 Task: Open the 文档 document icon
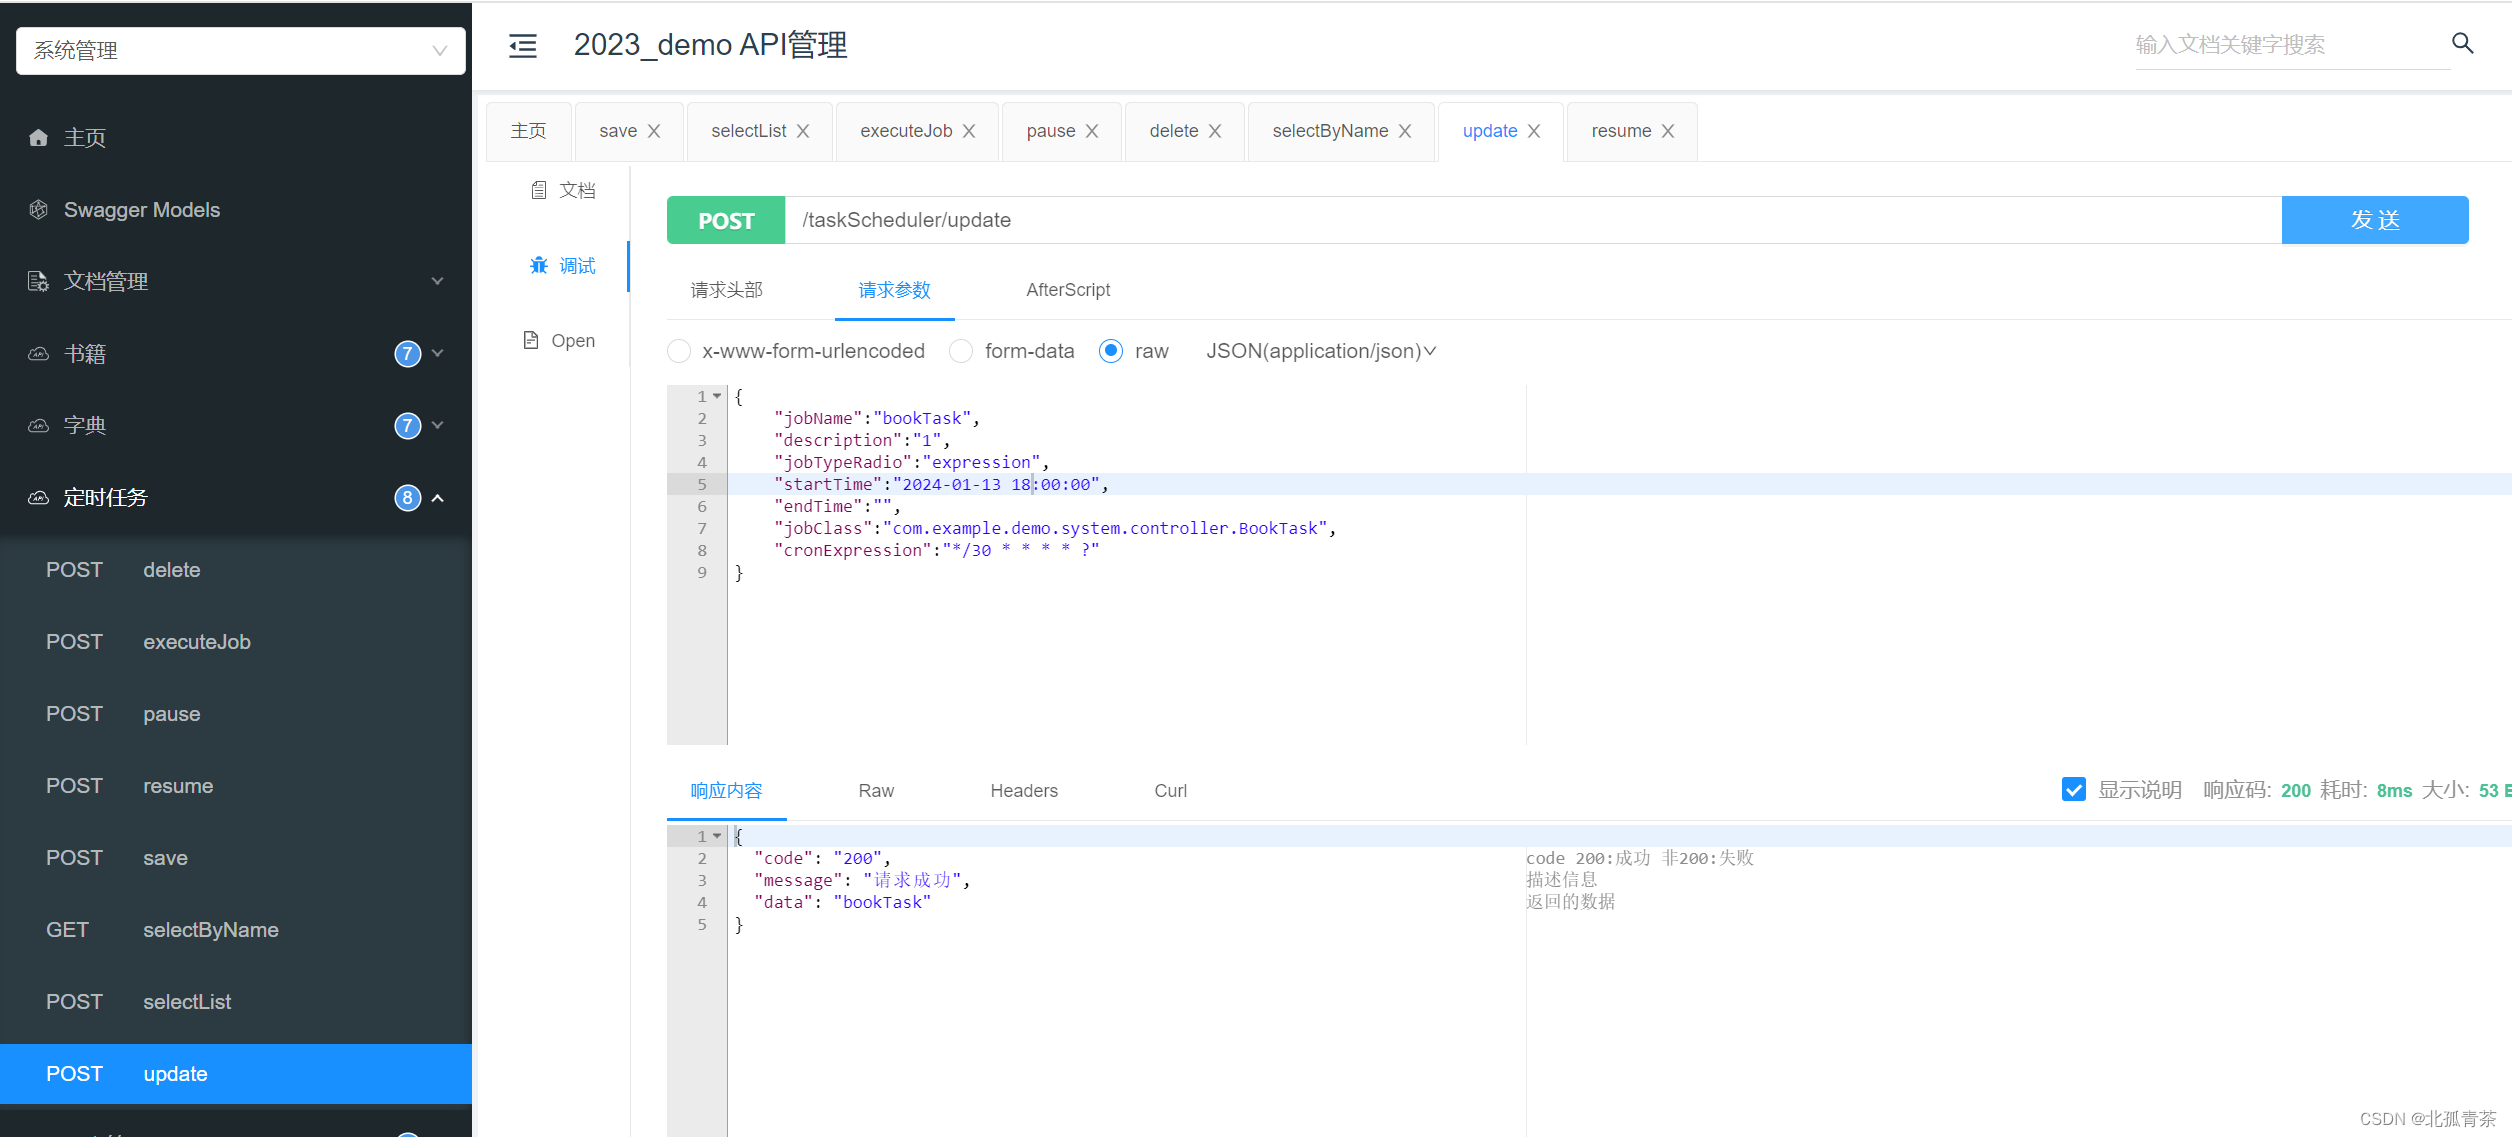coord(539,190)
